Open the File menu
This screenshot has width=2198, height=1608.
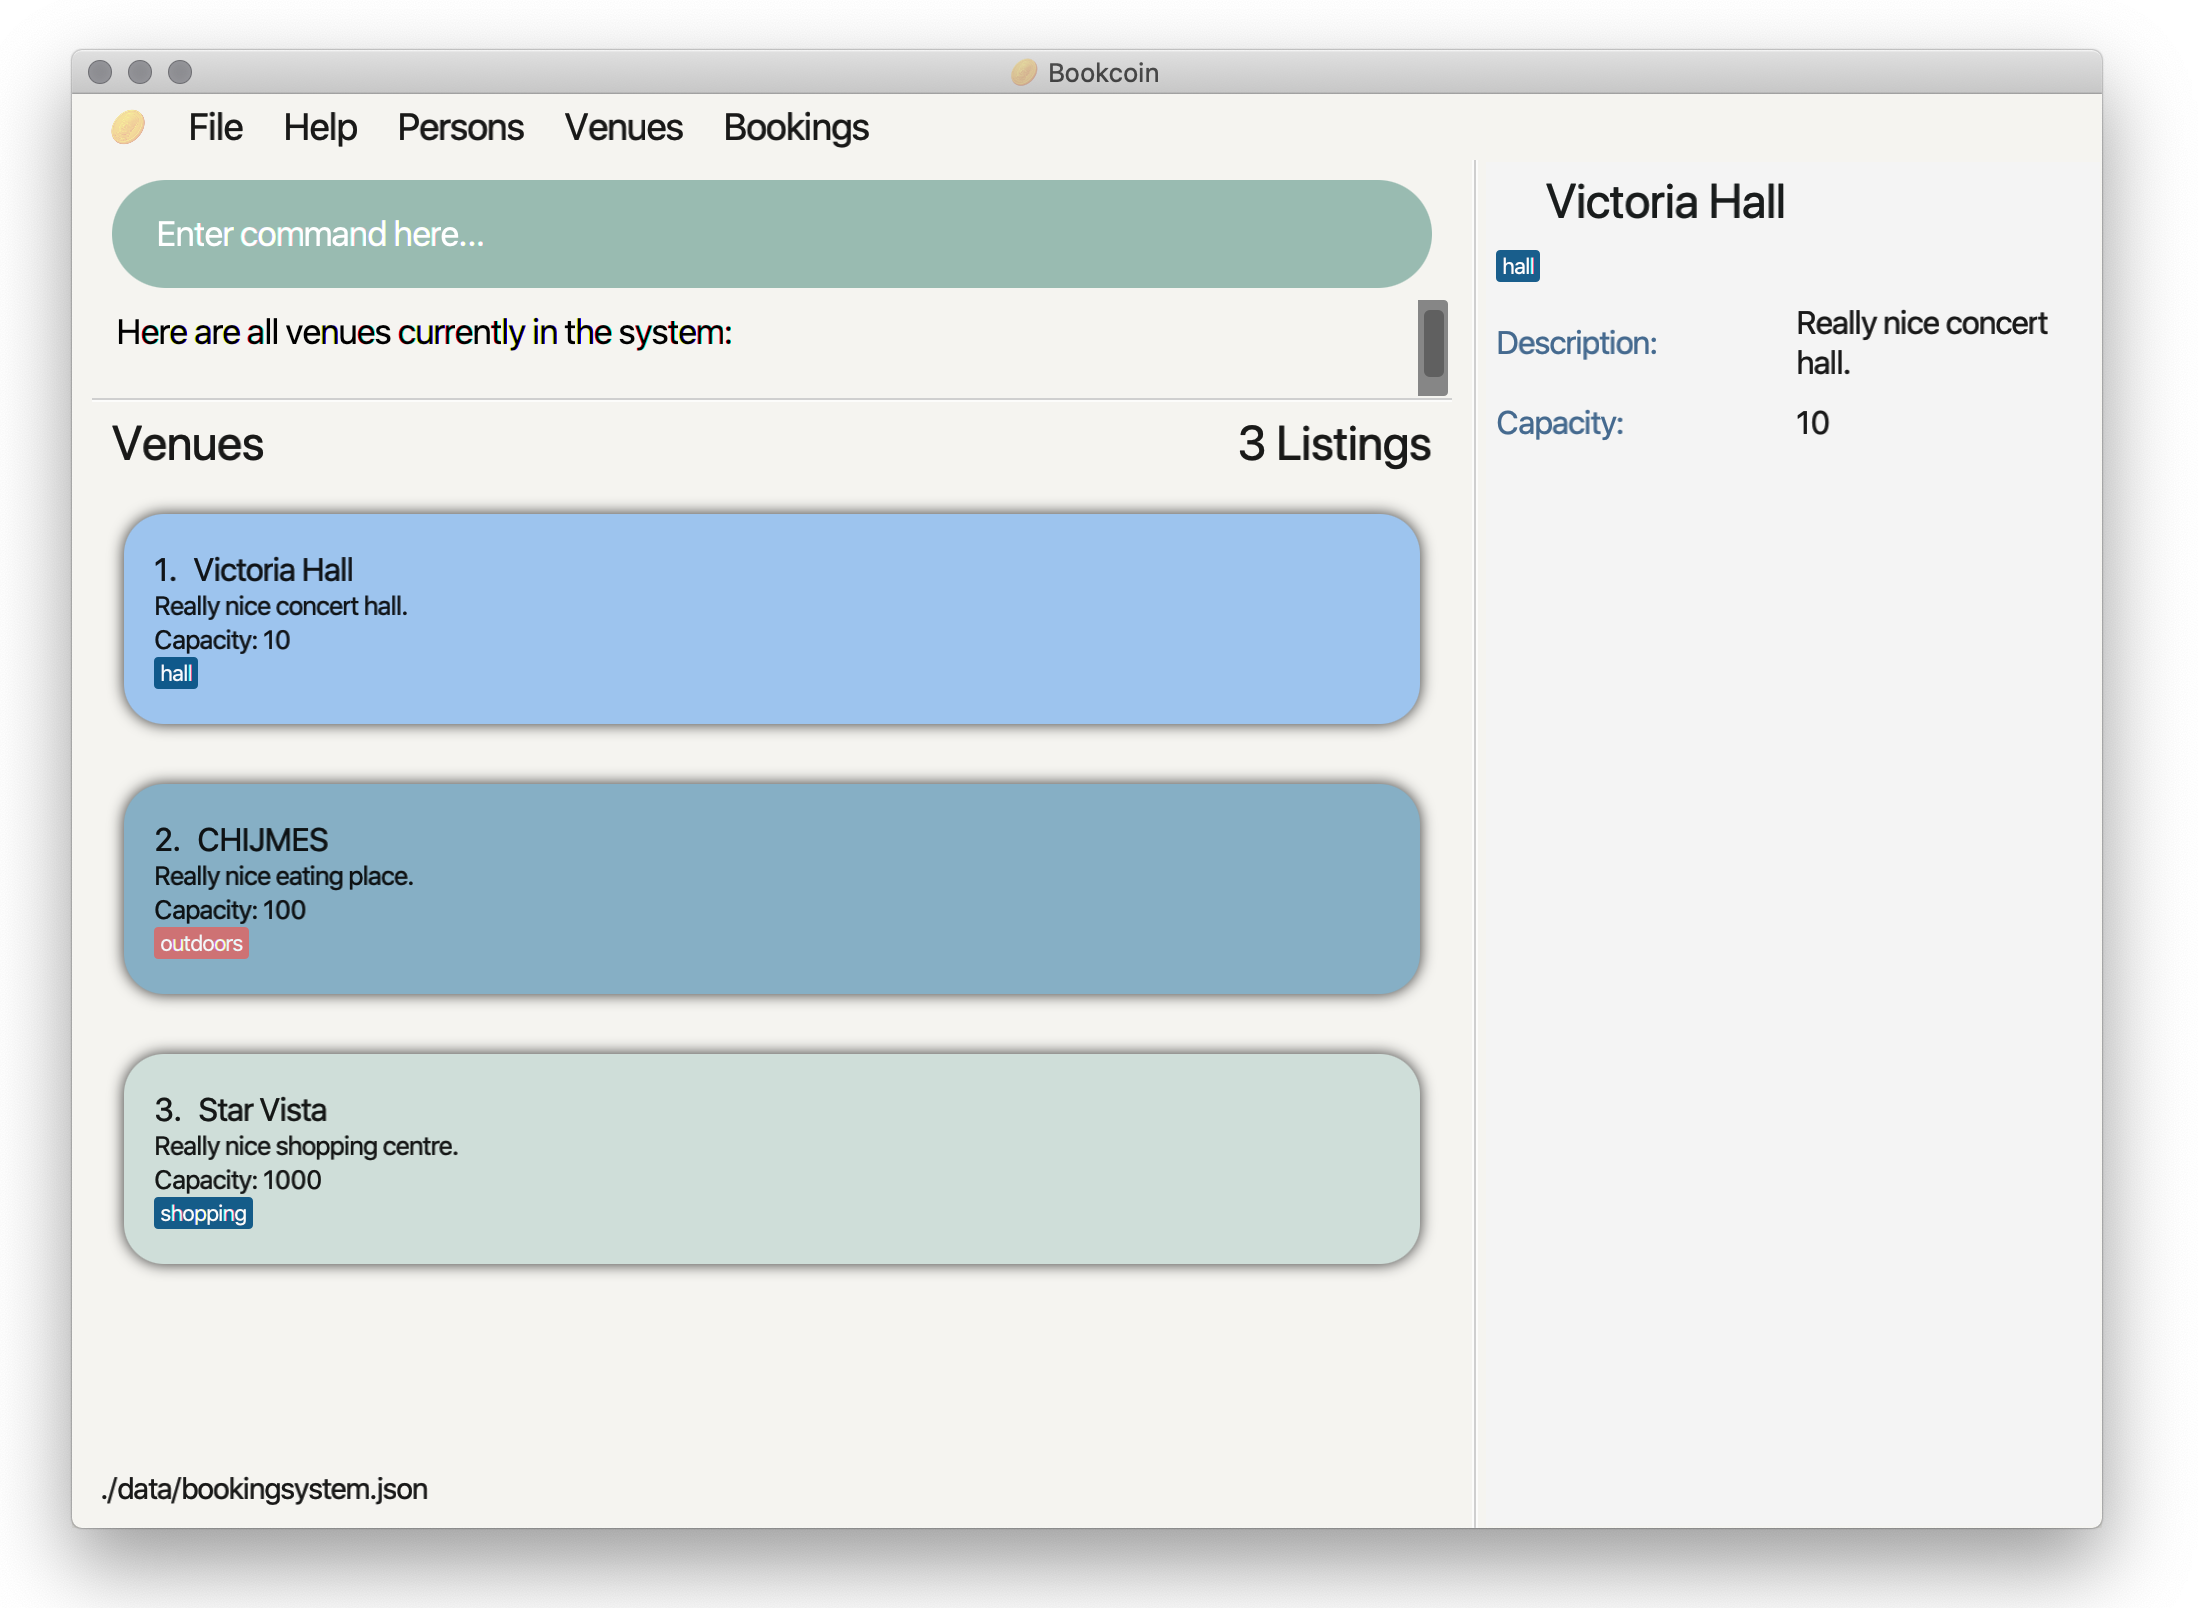(x=215, y=128)
